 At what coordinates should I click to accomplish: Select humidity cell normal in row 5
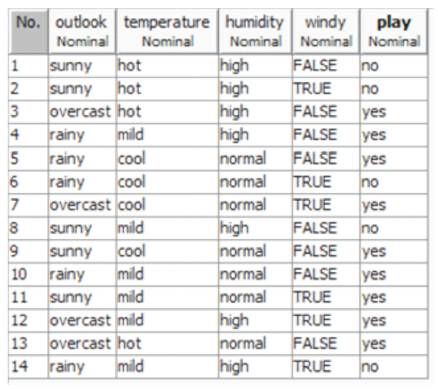(x=255, y=158)
